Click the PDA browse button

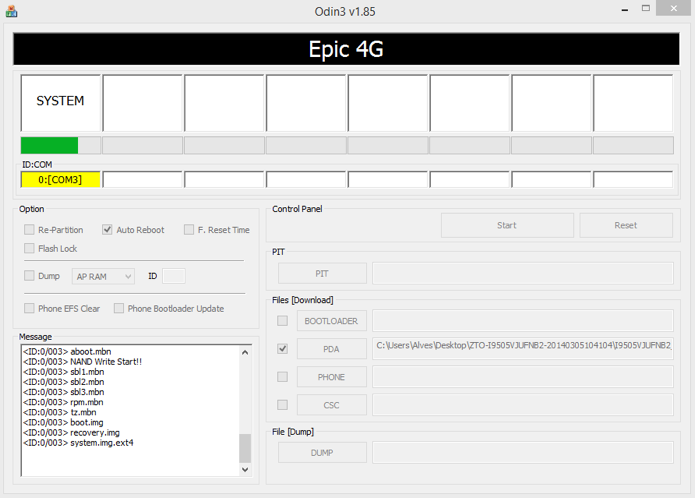pos(332,349)
